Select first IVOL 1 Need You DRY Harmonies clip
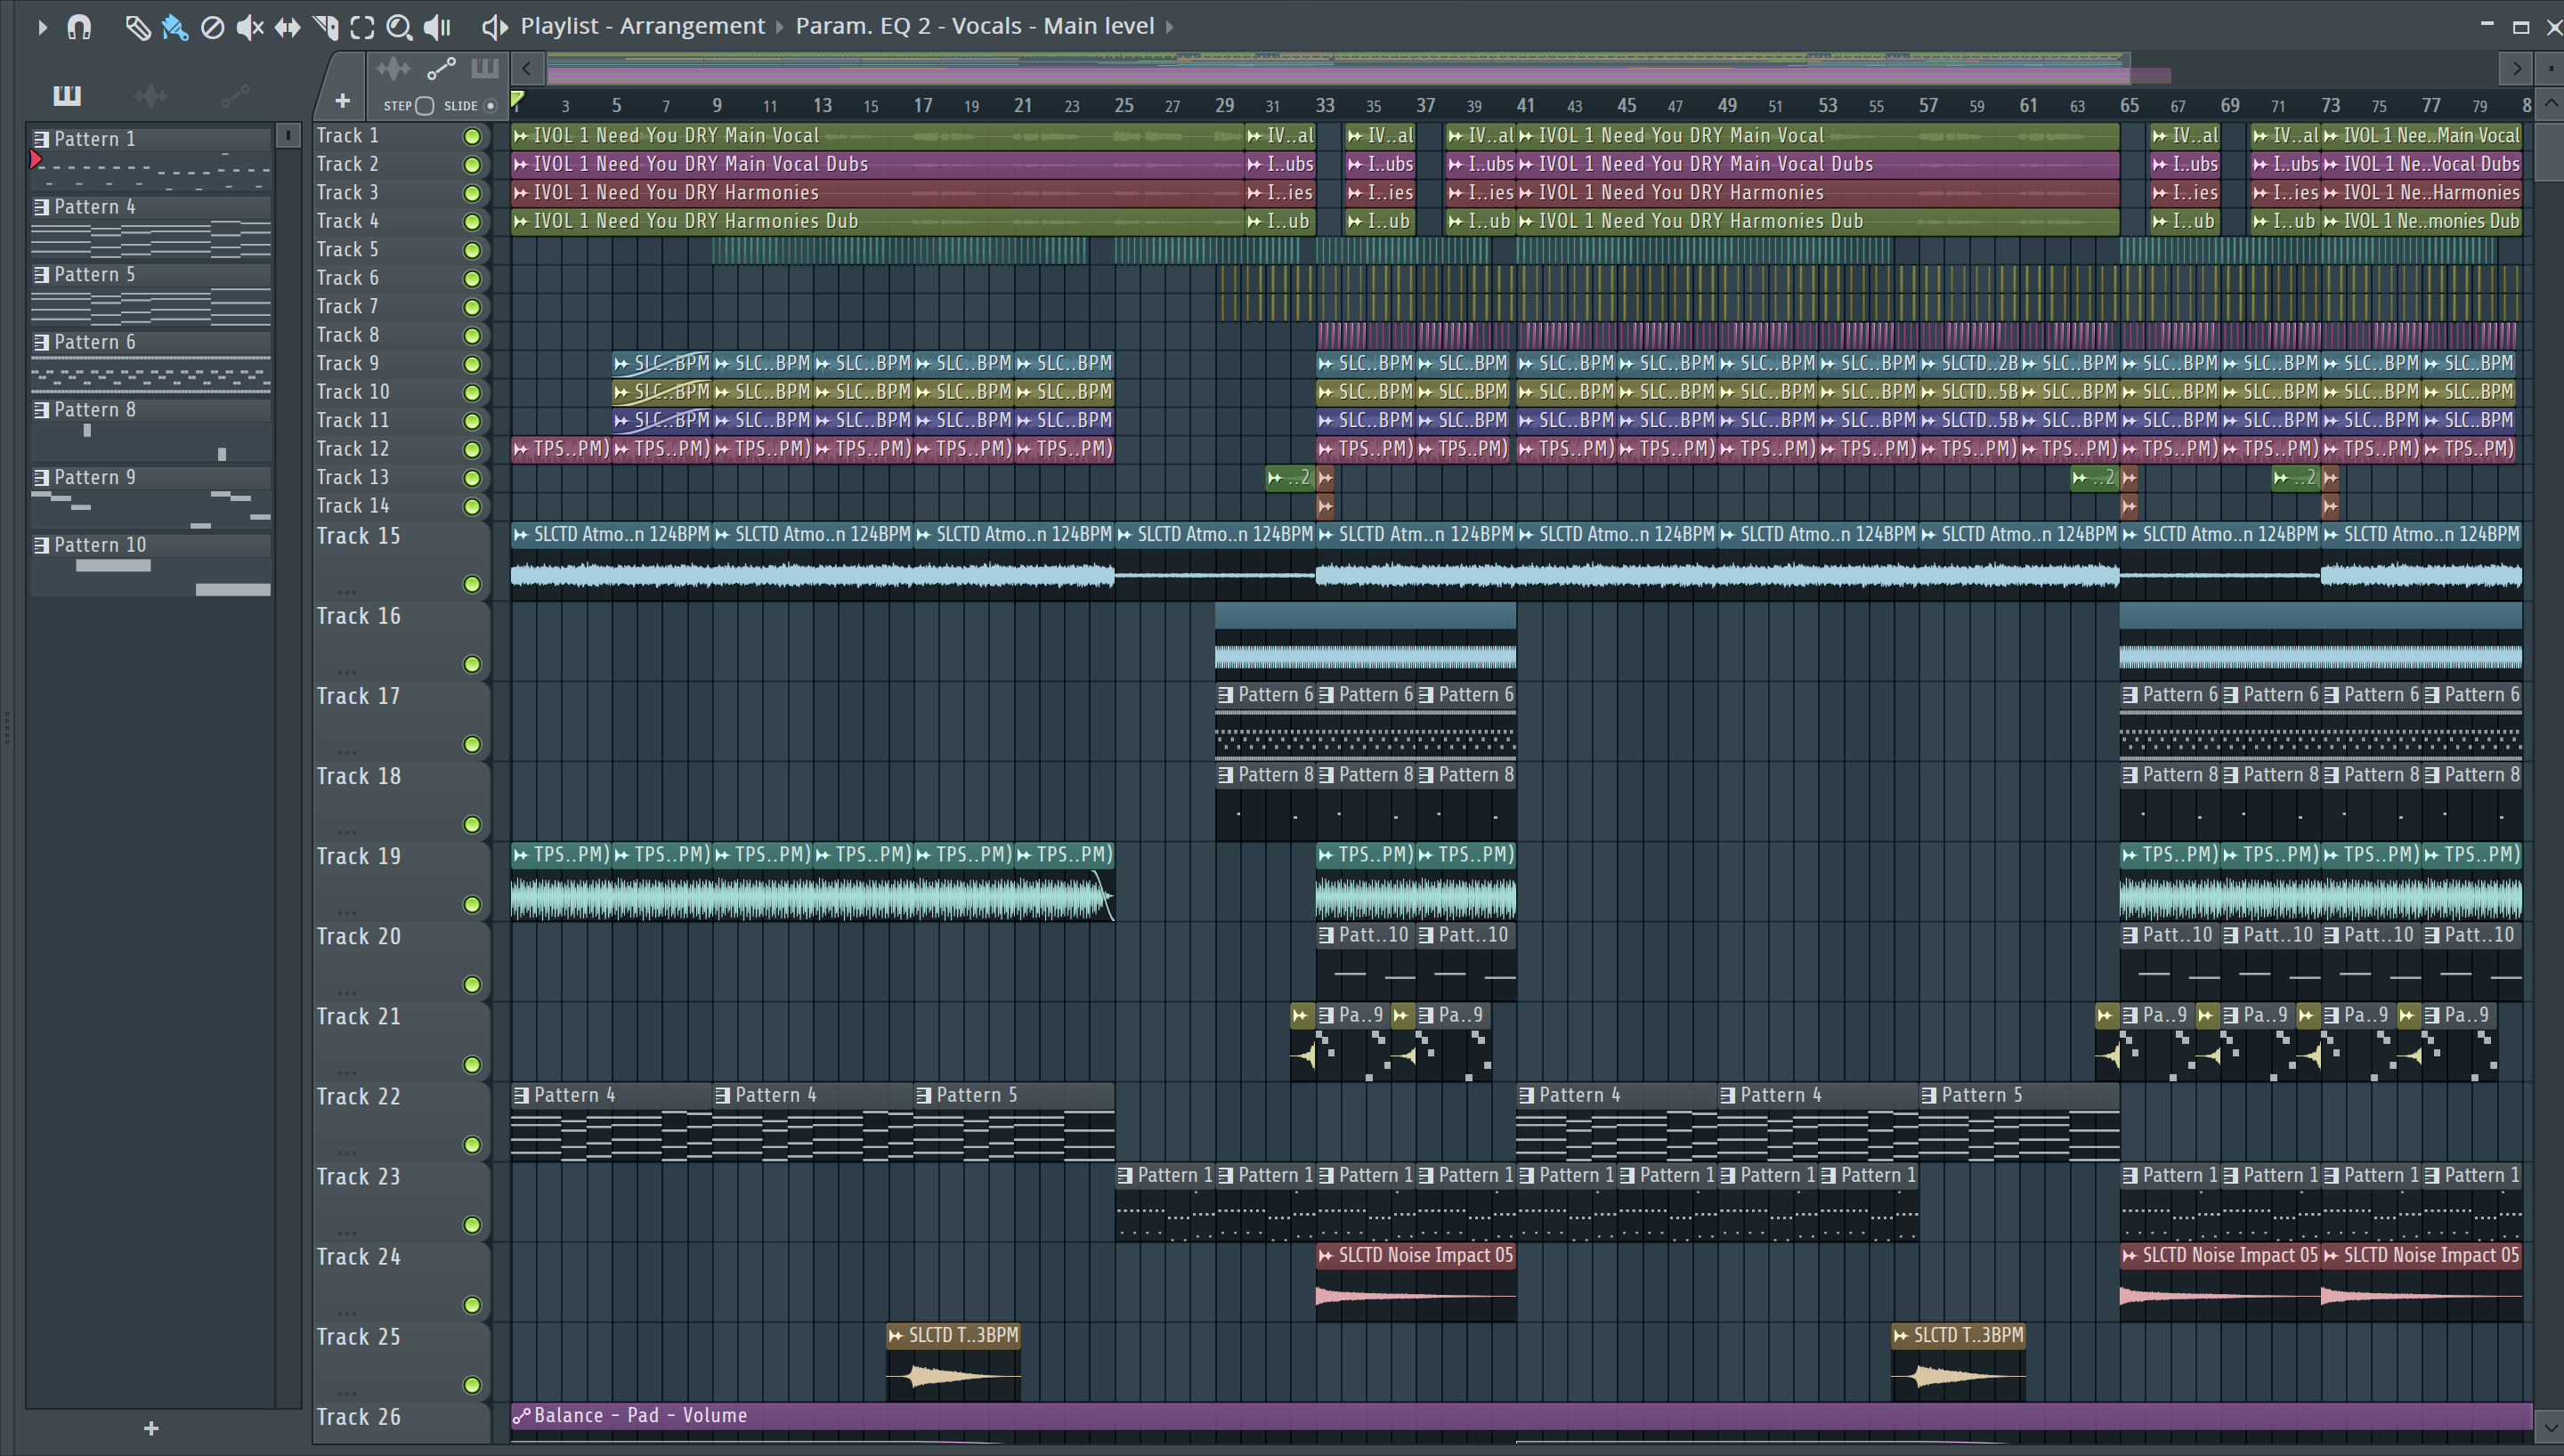The width and height of the screenshot is (2564, 1456). pos(878,193)
